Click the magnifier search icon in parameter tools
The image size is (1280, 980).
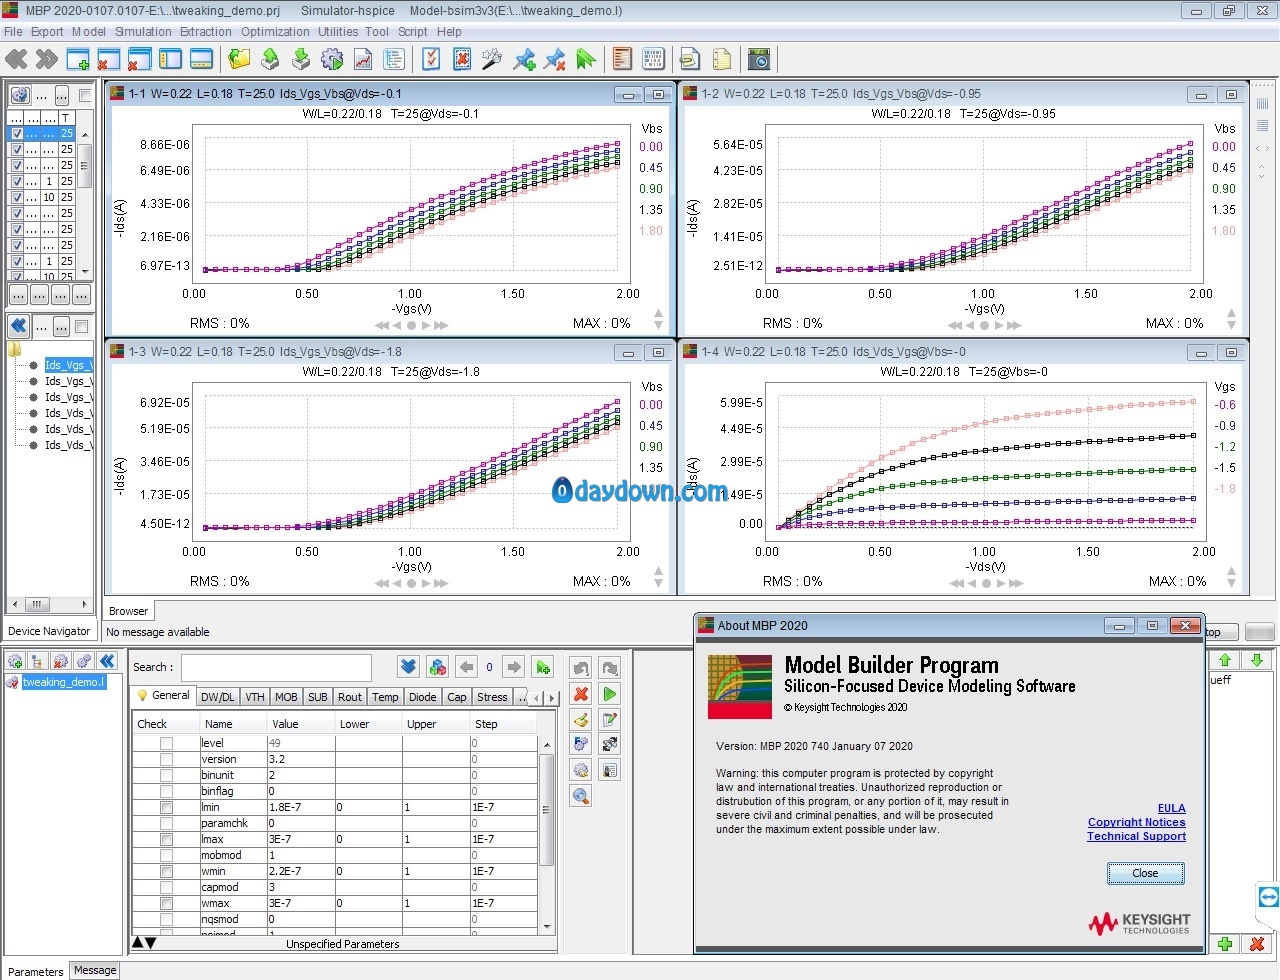tap(580, 796)
